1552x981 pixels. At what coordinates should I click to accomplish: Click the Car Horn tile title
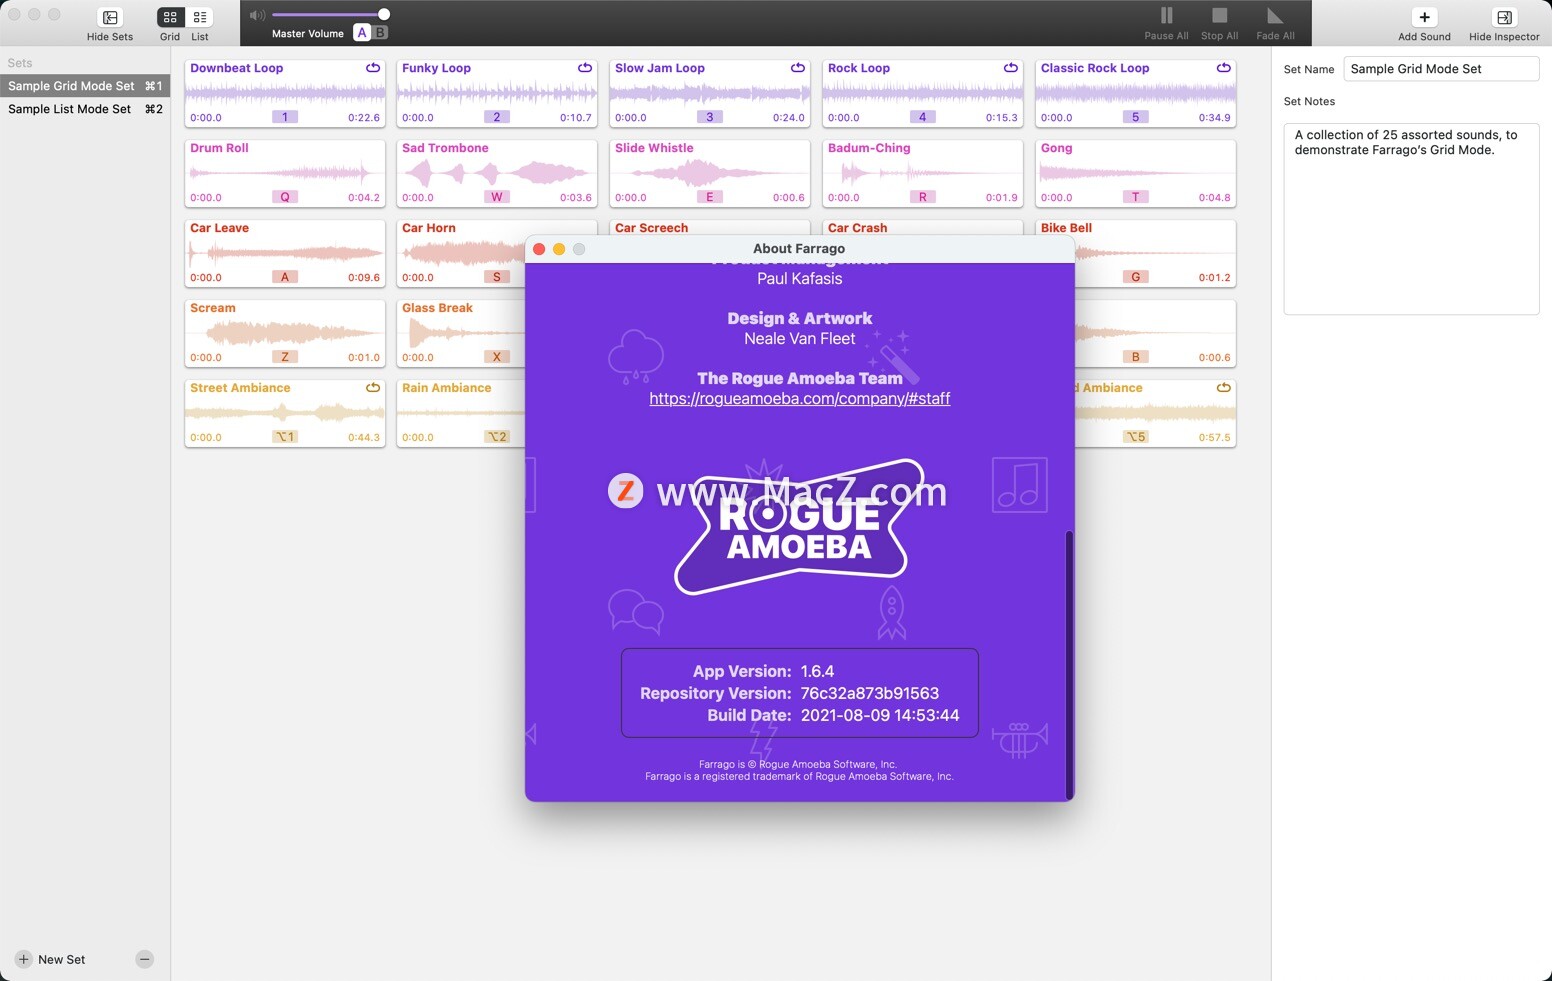429,228
